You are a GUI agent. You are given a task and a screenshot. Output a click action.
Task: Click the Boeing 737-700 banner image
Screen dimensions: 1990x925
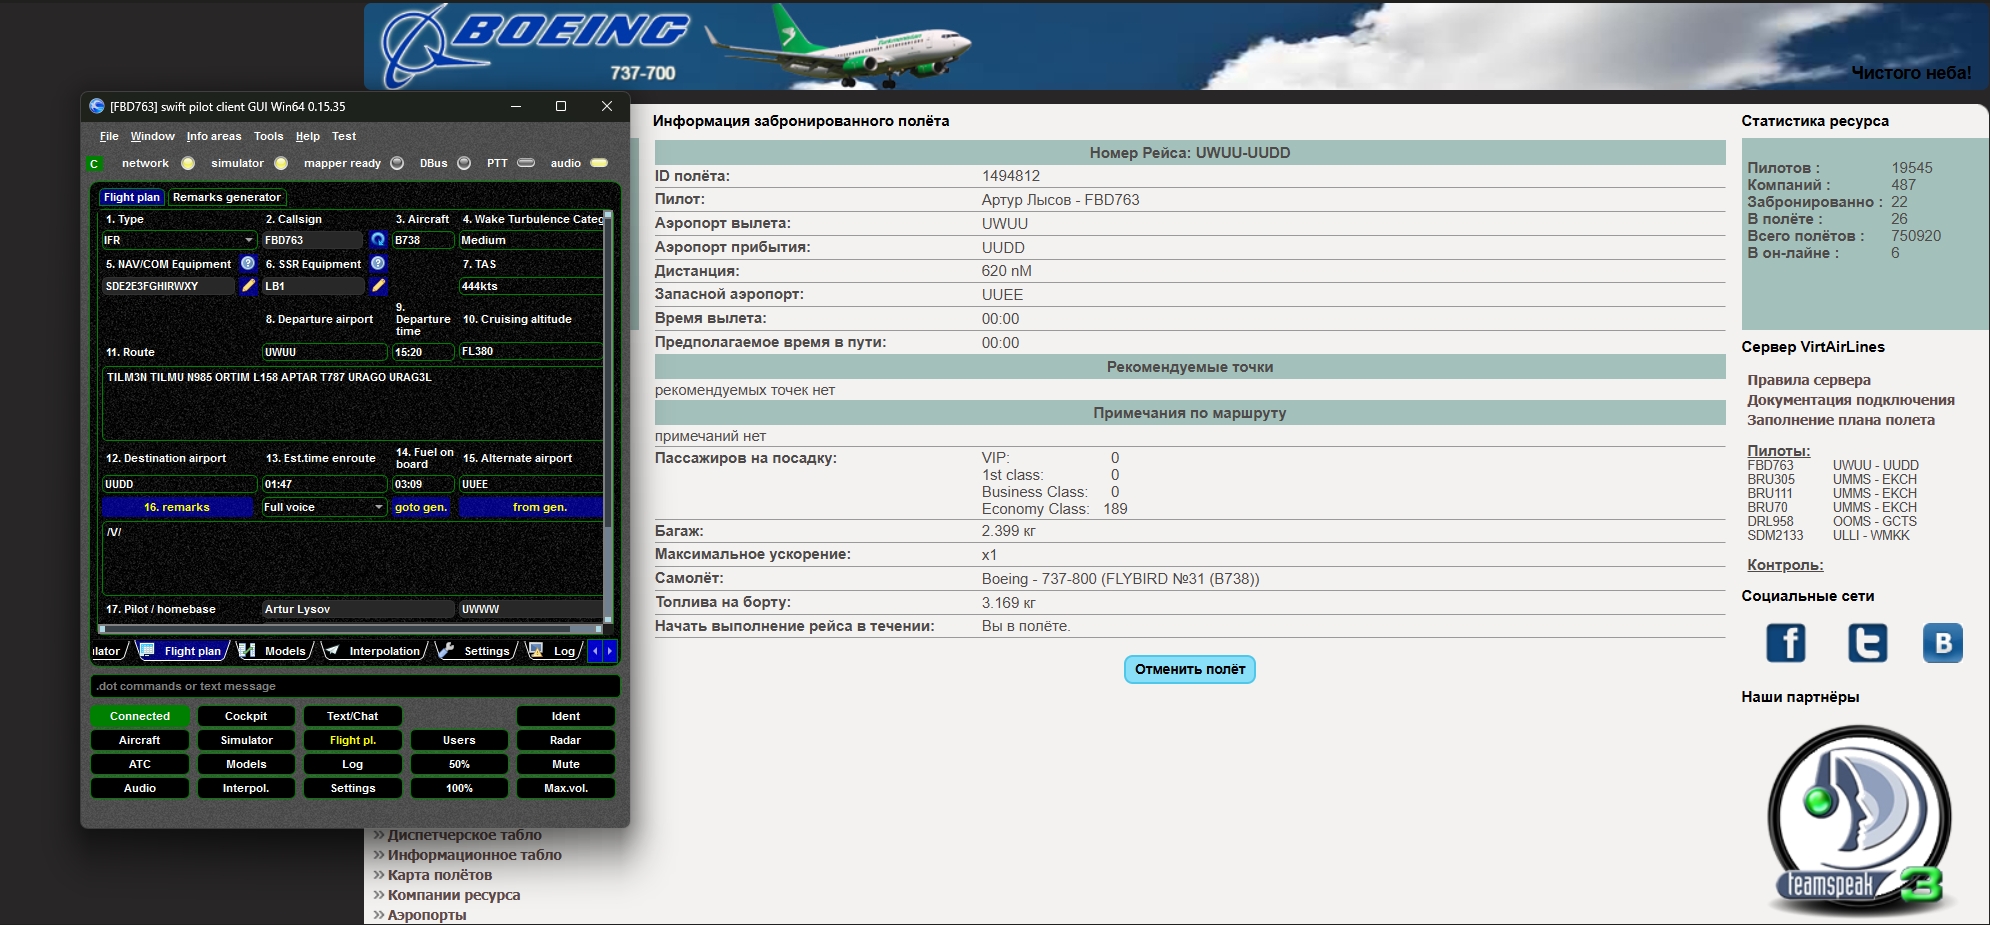tap(1176, 46)
